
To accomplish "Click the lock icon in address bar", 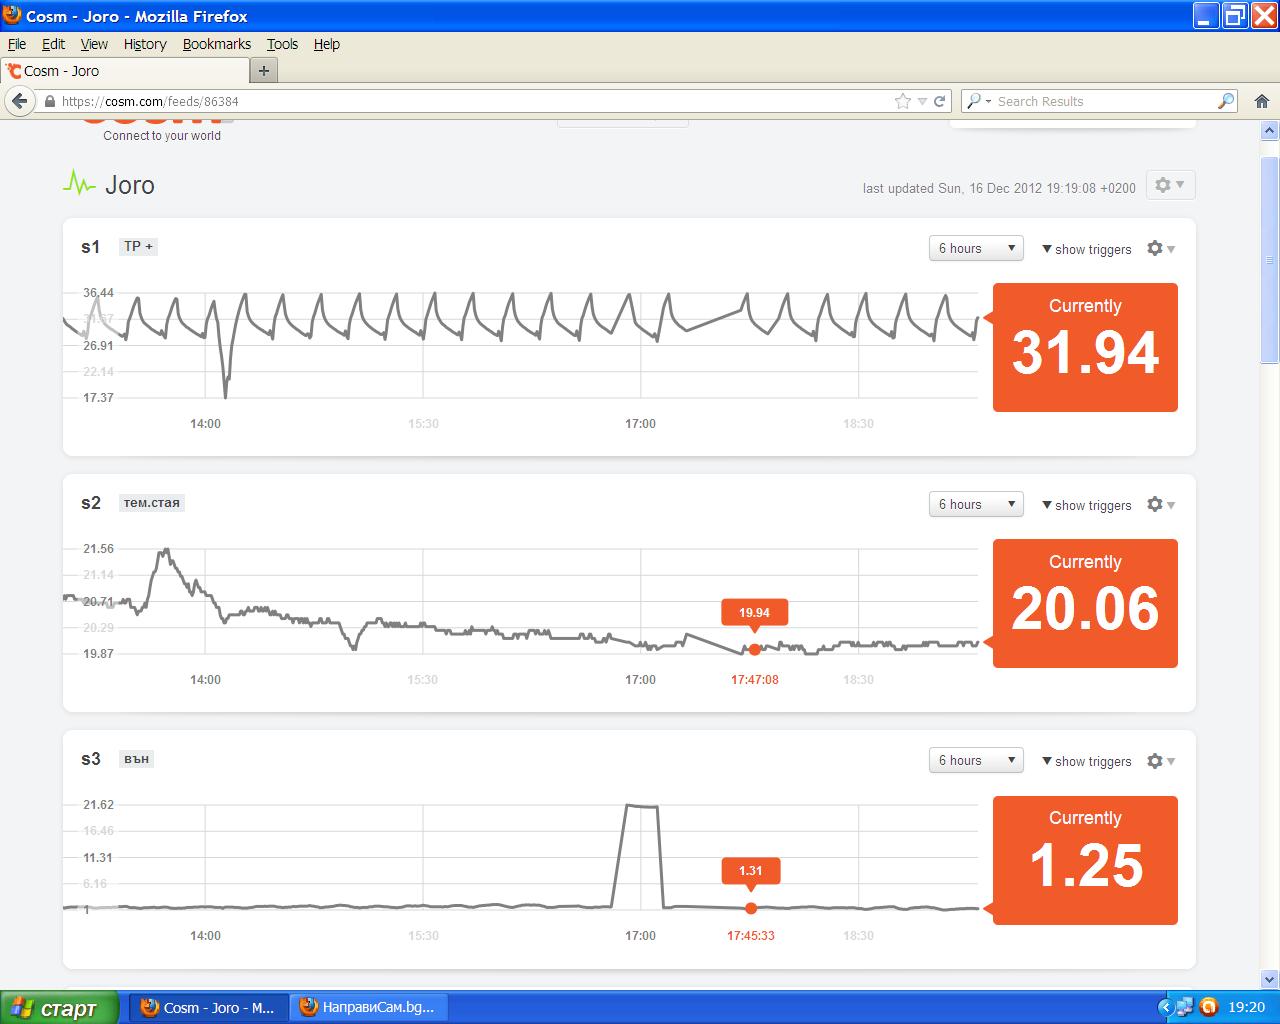I will pyautogui.click(x=49, y=101).
